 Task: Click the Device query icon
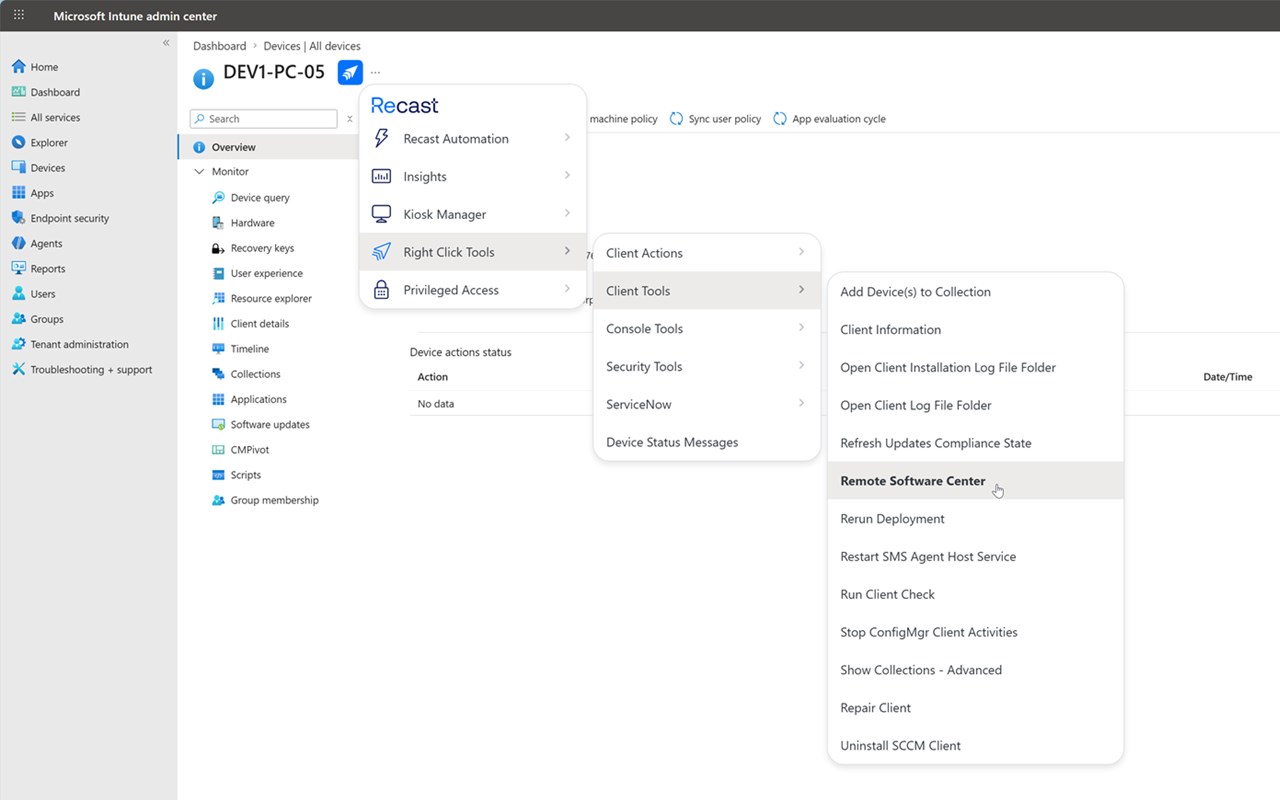(219, 198)
